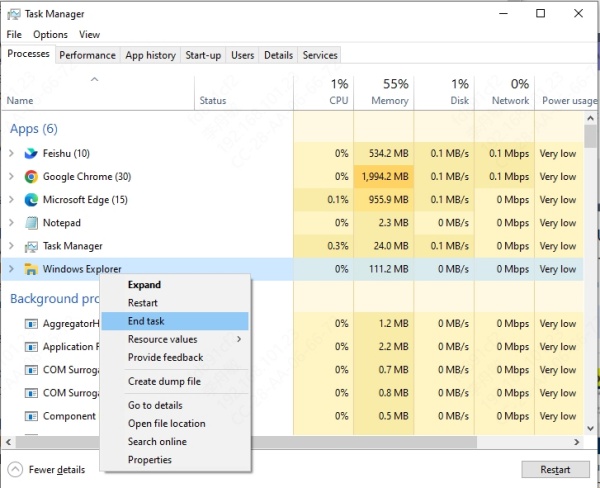
Task: Select the Processes tab
Action: (x=28, y=54)
